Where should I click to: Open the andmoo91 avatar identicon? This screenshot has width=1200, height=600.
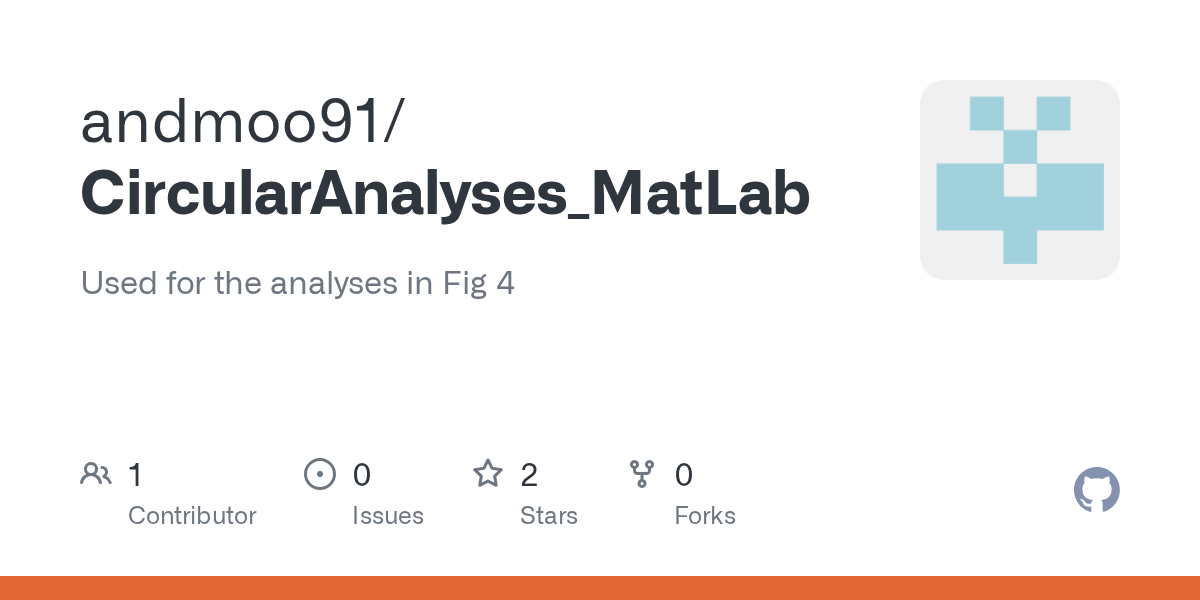[x=1020, y=180]
